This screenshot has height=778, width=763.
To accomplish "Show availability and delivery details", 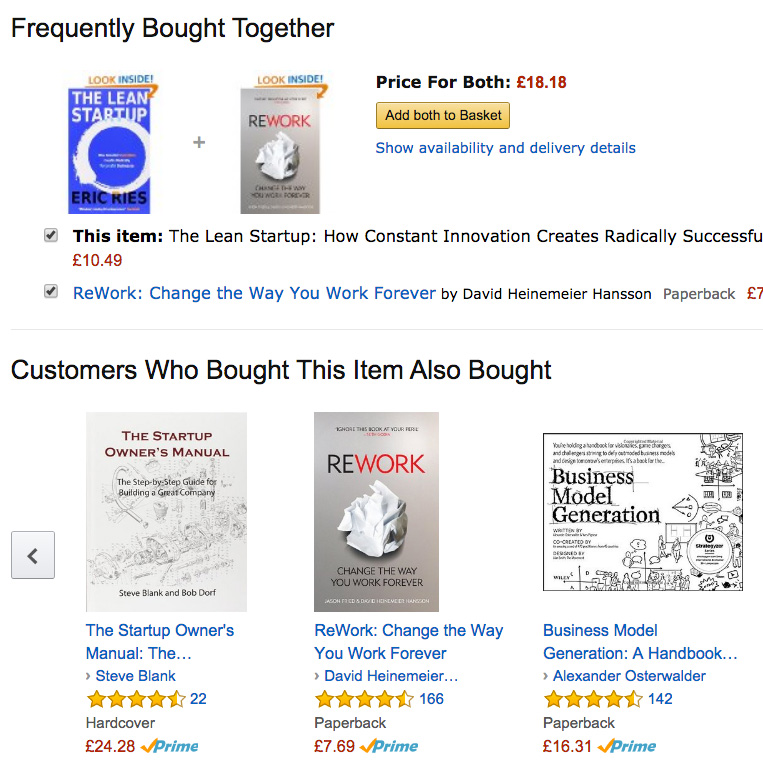I will 505,148.
